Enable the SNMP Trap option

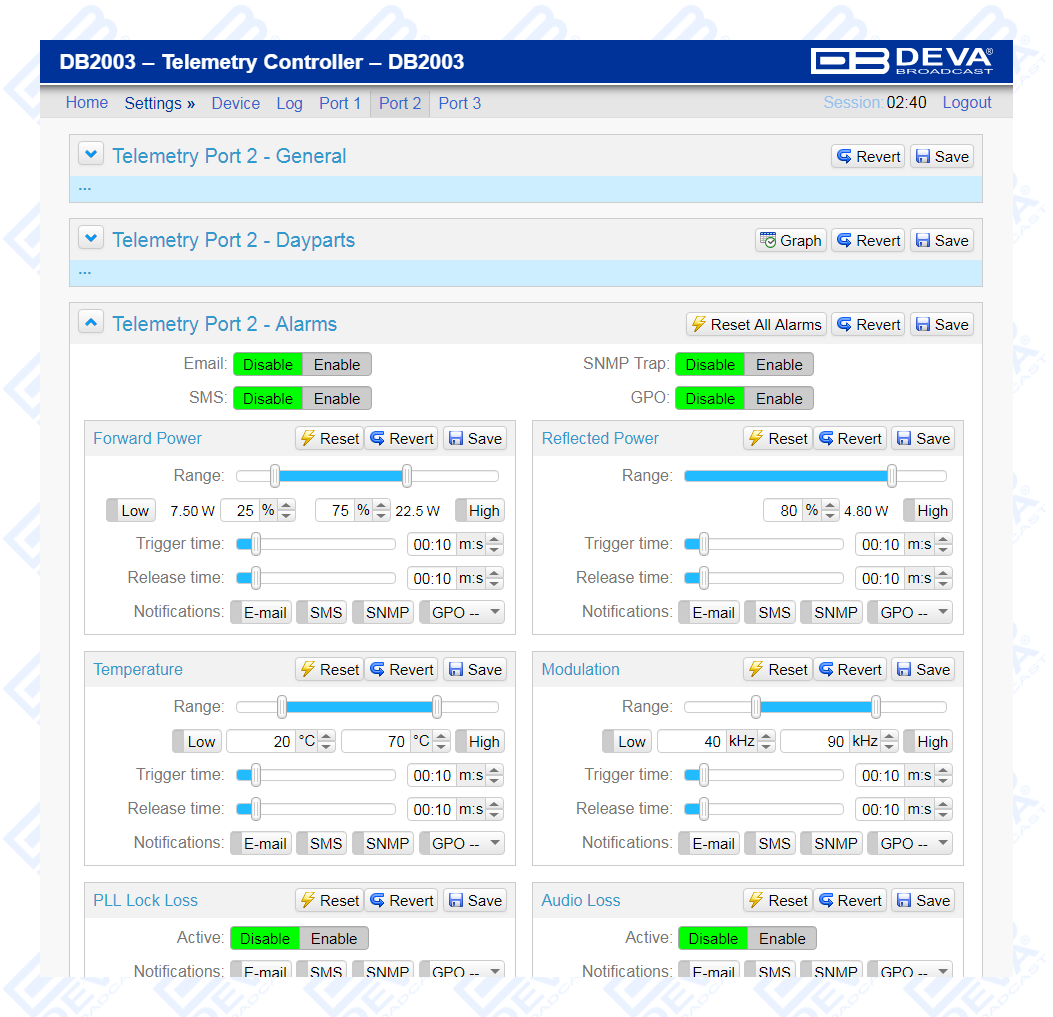779,365
